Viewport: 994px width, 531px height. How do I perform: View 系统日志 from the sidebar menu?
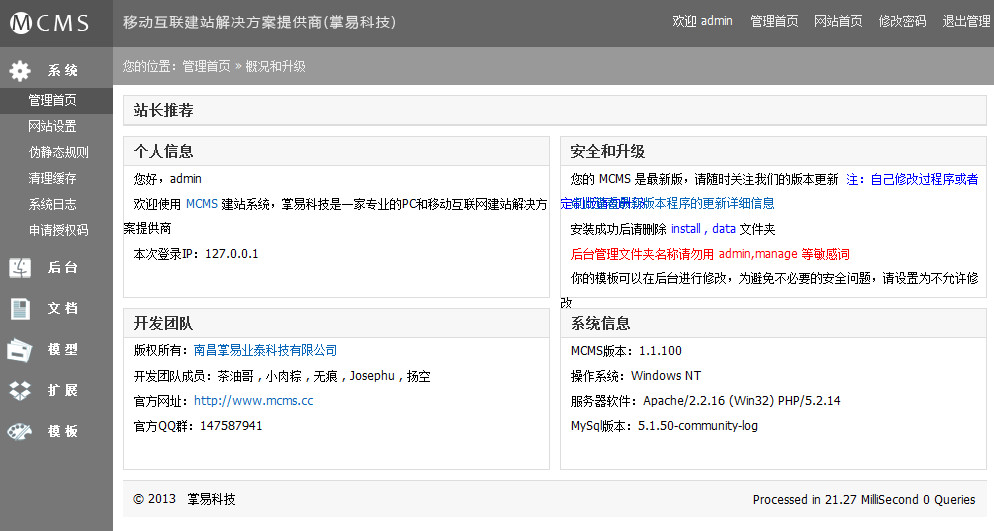tap(52, 204)
